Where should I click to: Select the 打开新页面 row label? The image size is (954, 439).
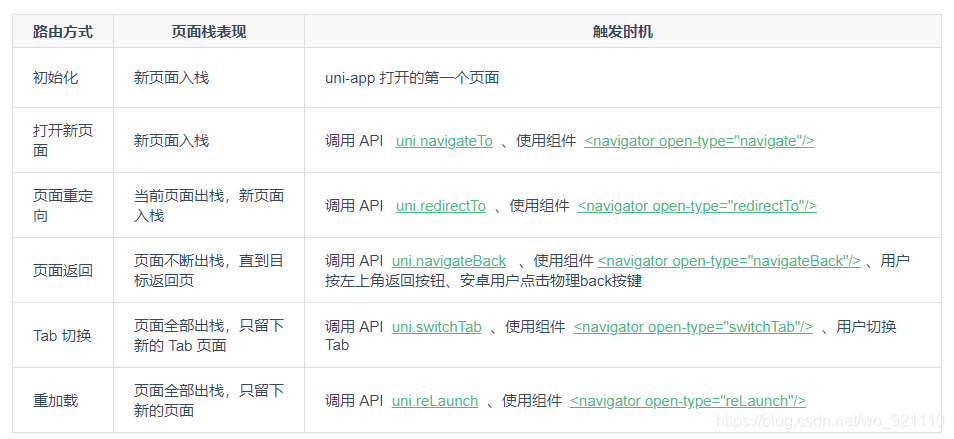[x=63, y=140]
